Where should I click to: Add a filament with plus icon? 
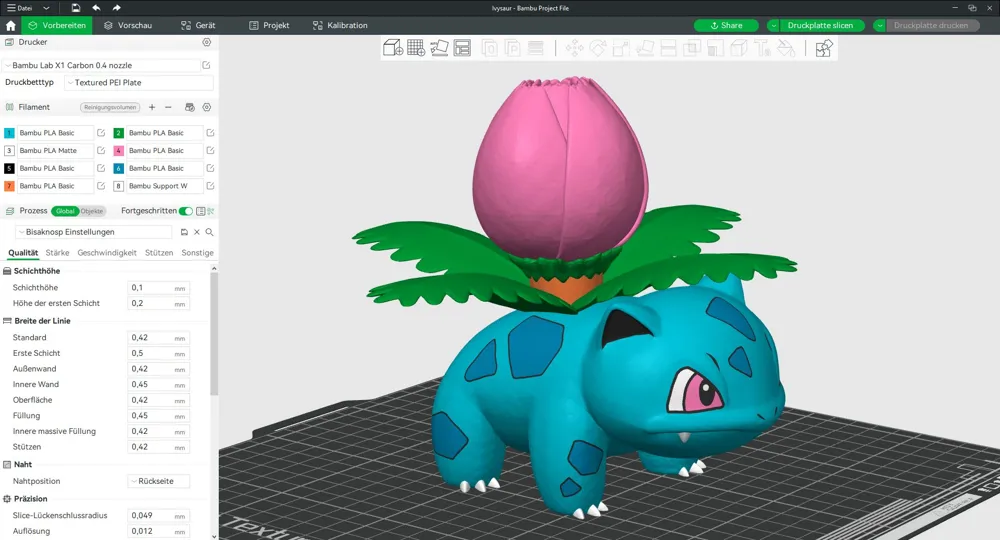152,107
